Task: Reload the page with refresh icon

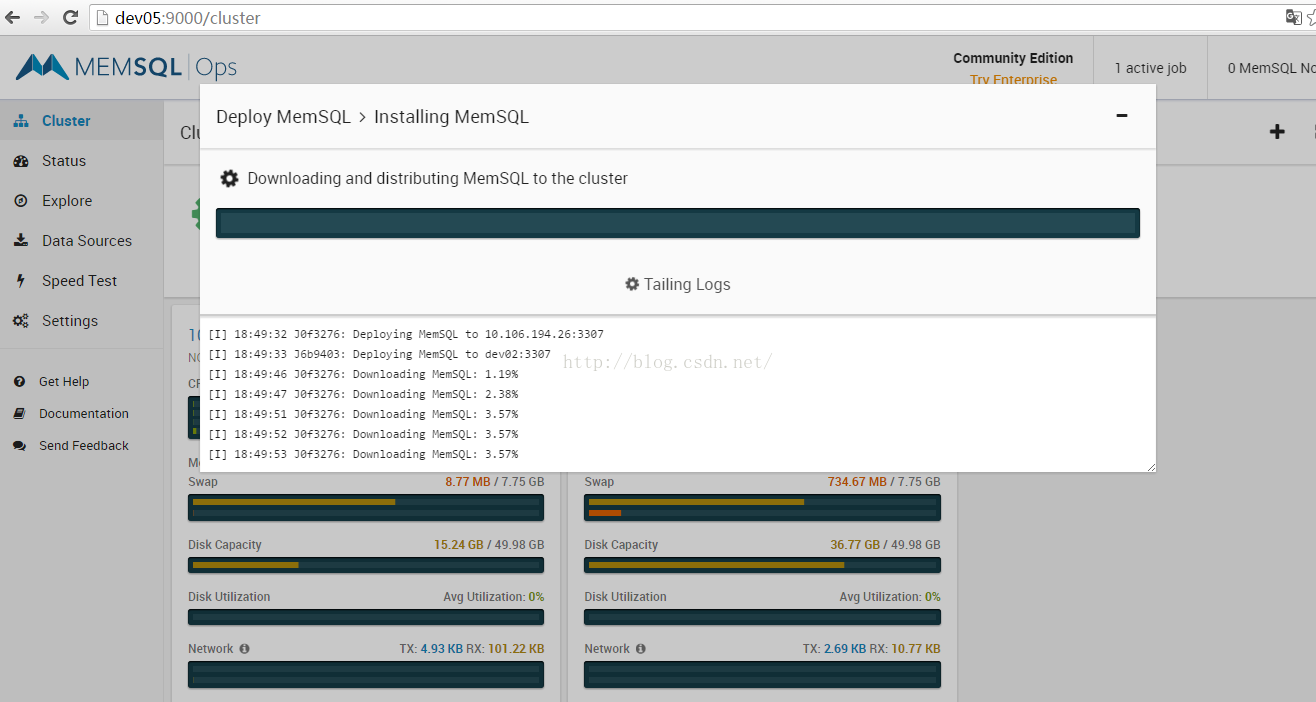Action: click(x=70, y=17)
